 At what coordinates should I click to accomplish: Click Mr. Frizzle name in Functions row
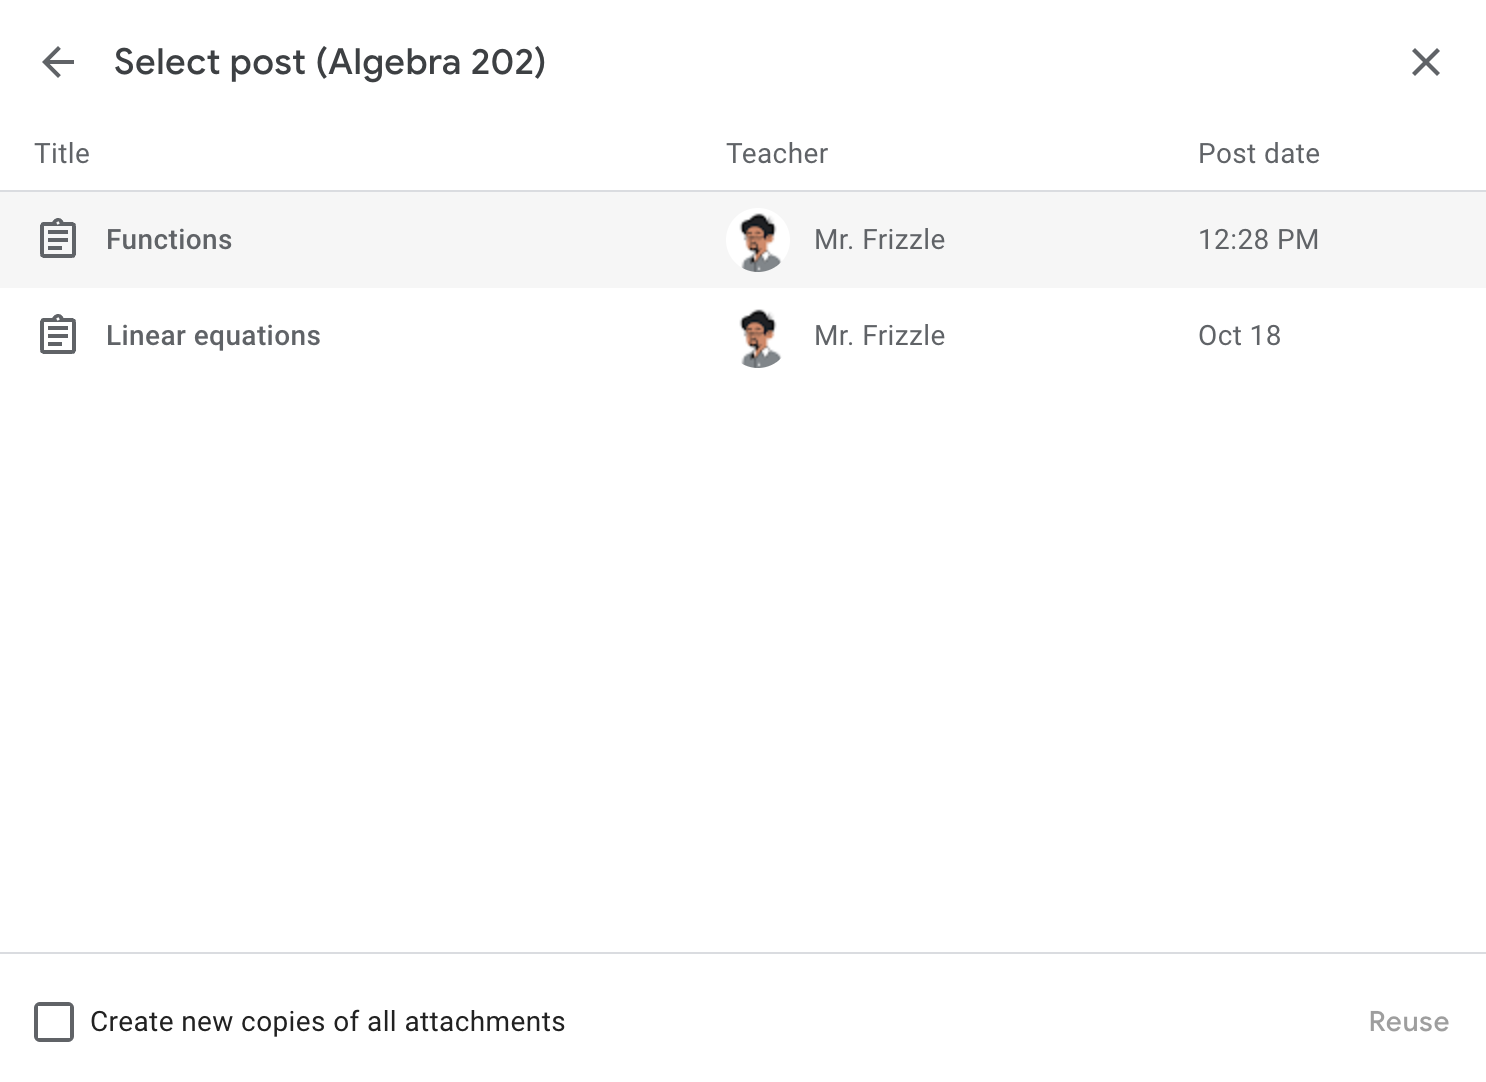pos(879,240)
